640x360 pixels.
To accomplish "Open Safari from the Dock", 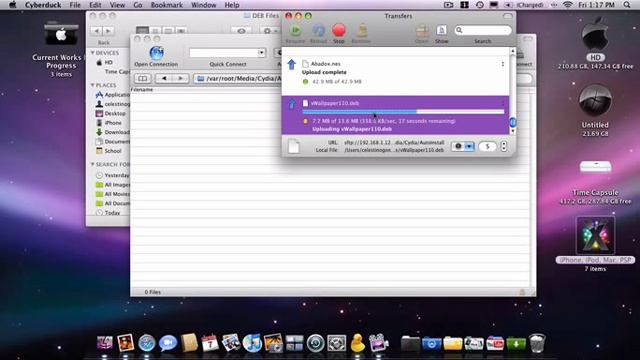I will (x=147, y=343).
